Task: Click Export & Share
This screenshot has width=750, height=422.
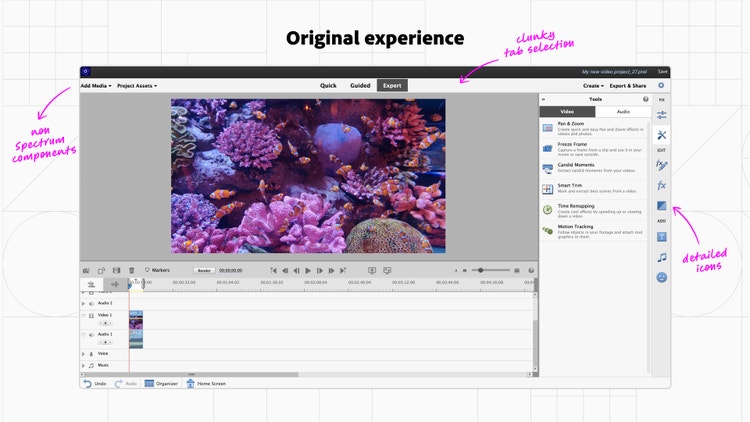Action: point(628,86)
